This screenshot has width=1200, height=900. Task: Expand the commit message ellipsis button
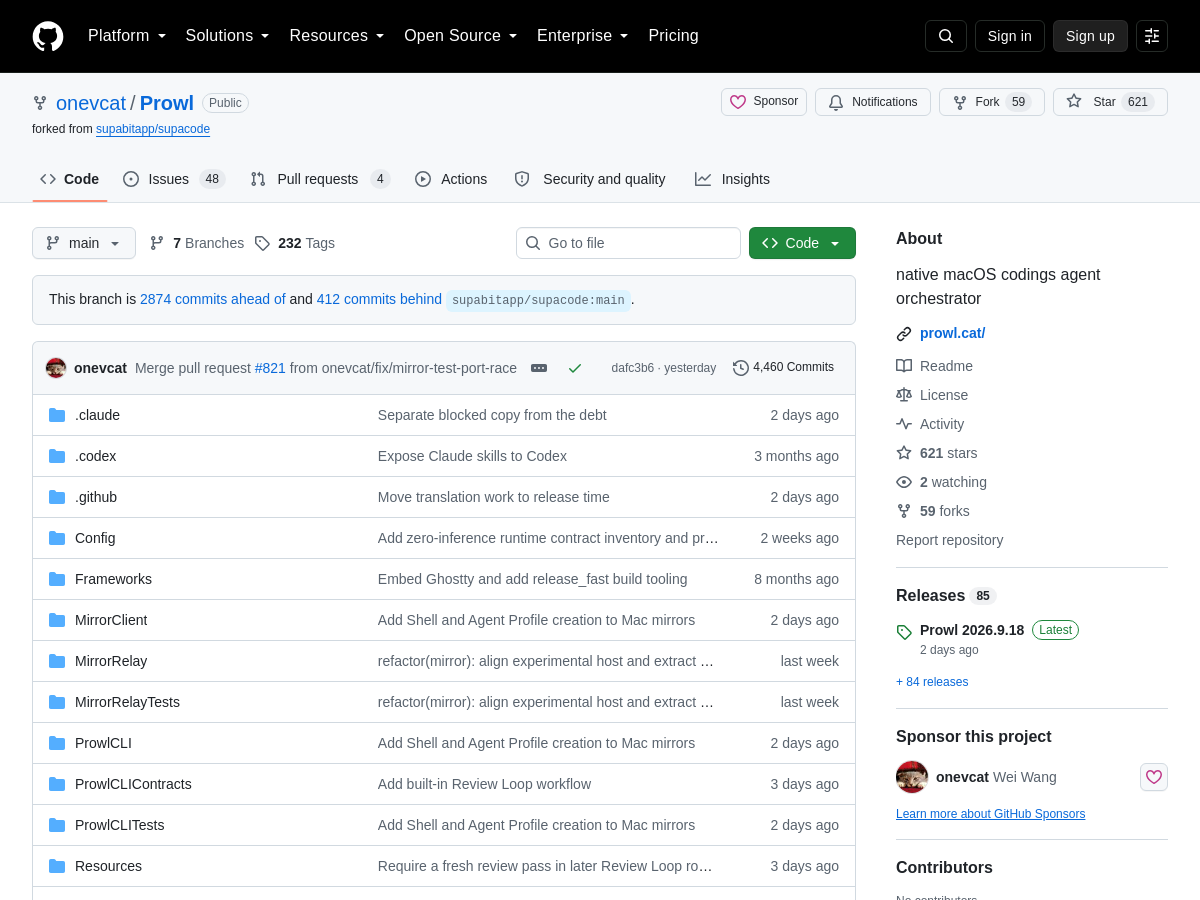(539, 368)
